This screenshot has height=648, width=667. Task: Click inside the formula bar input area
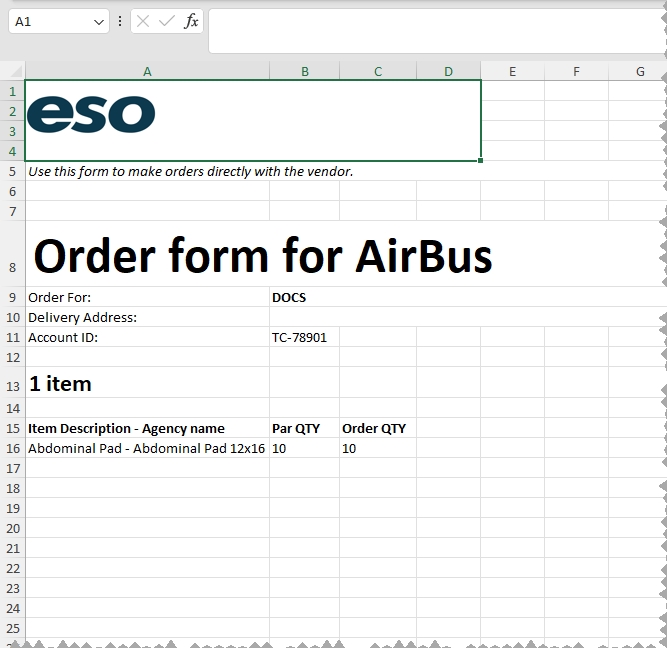coord(437,31)
